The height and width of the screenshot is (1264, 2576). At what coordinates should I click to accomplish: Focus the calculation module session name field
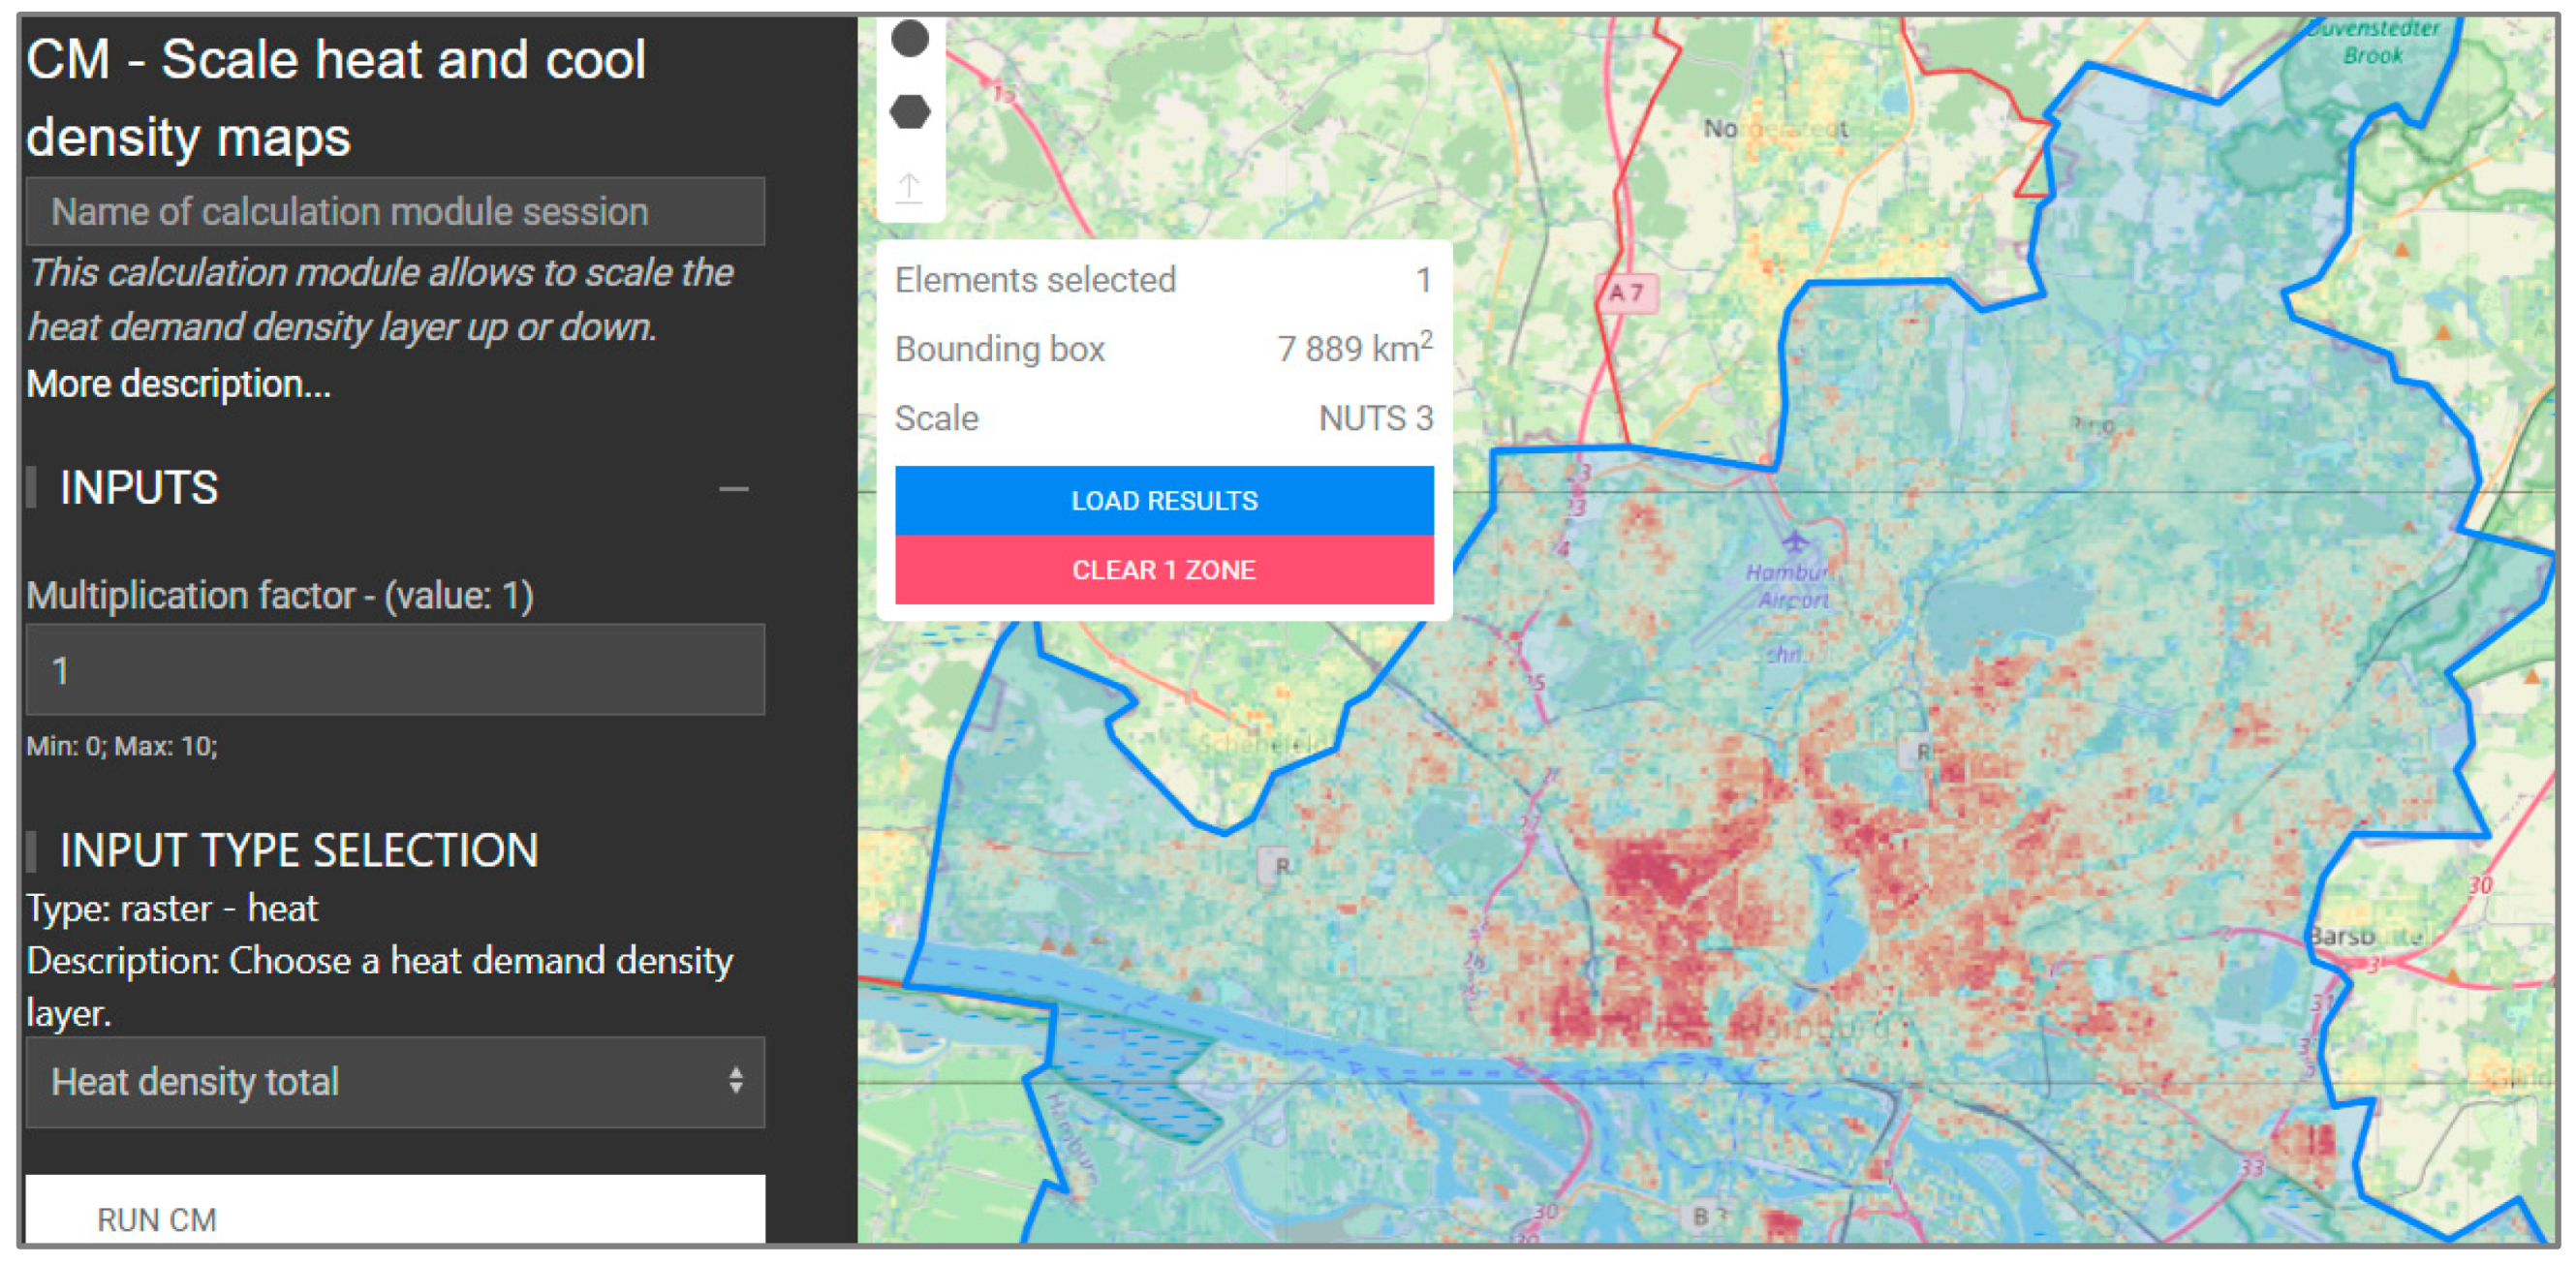(x=394, y=211)
